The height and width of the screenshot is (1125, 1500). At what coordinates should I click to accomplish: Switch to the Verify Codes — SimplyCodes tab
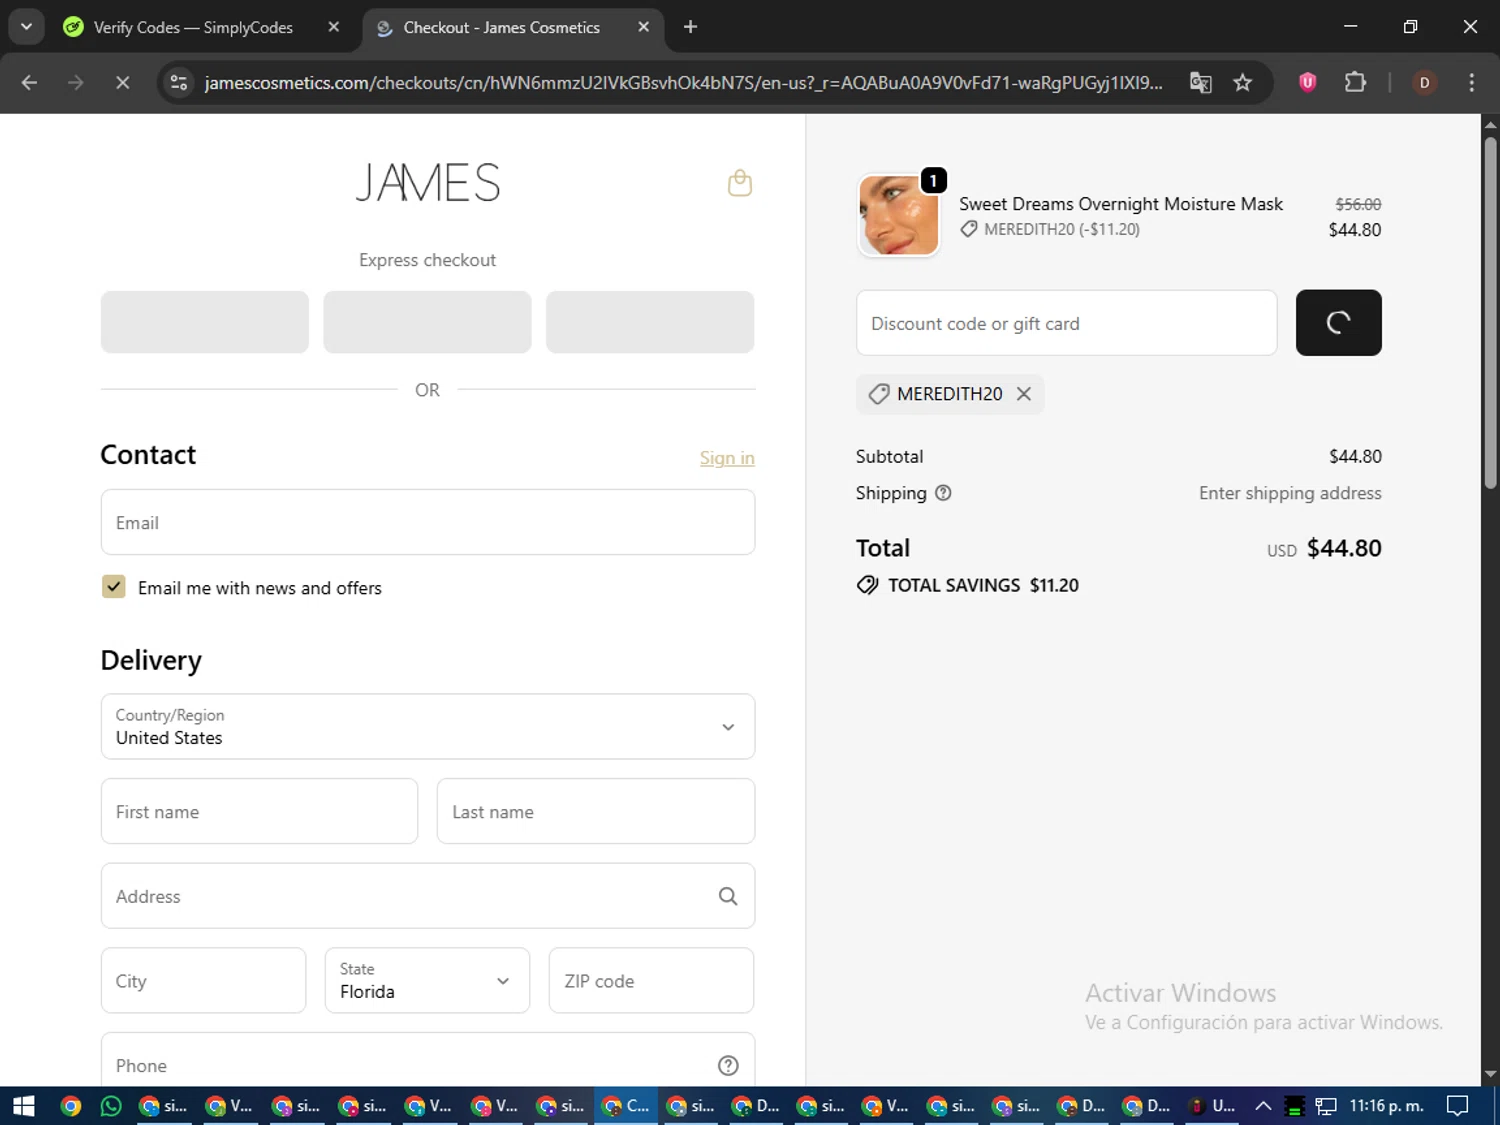(193, 27)
